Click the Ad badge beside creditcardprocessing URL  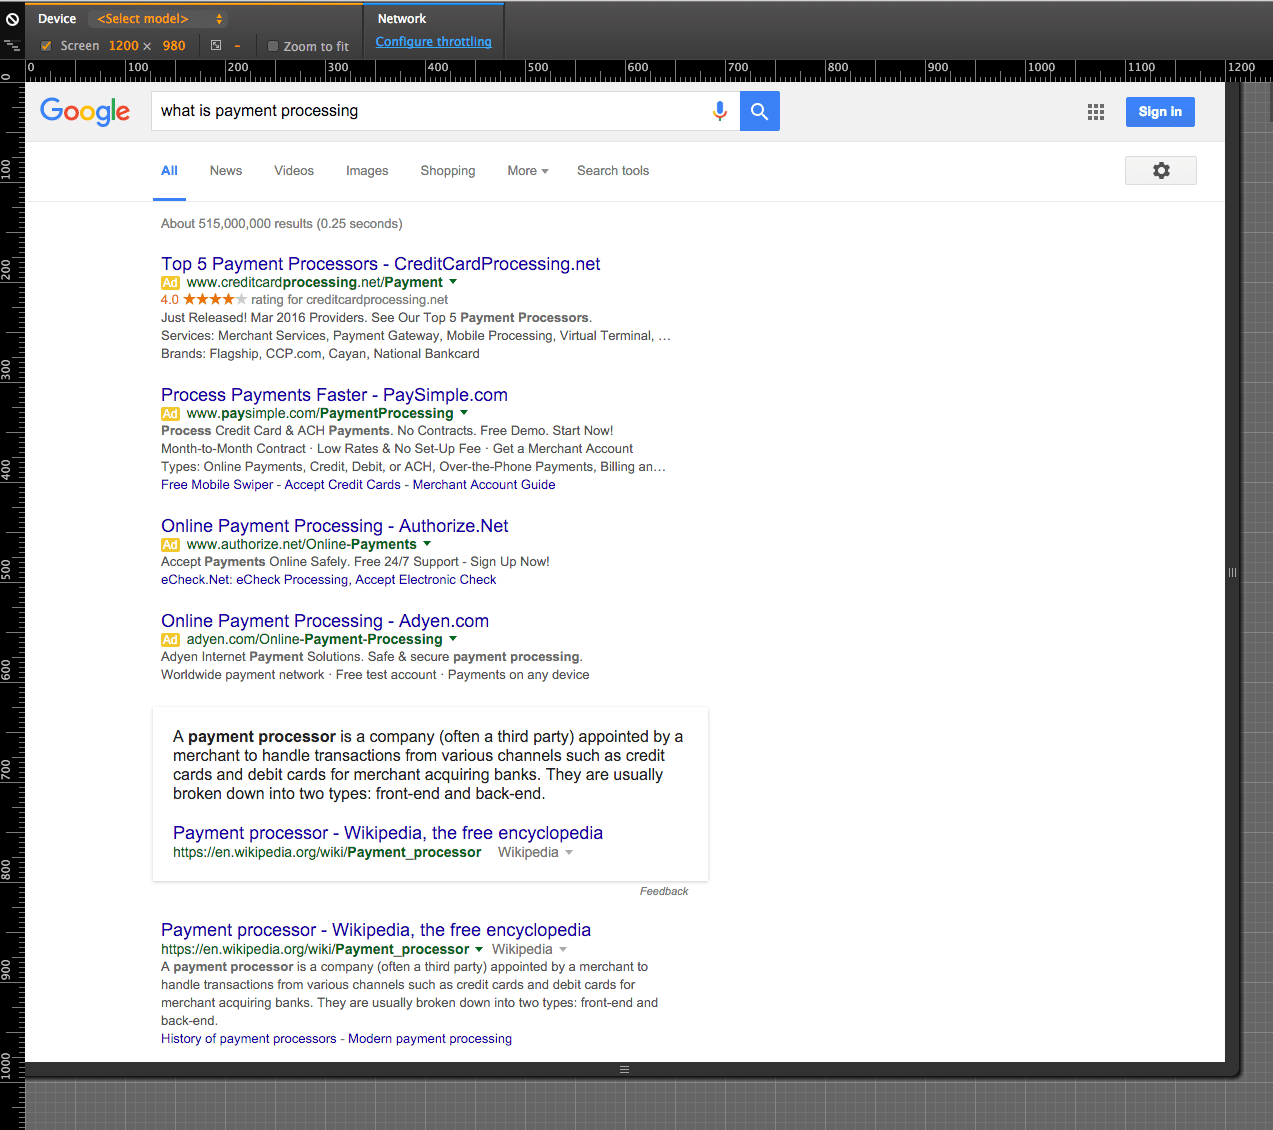170,283
